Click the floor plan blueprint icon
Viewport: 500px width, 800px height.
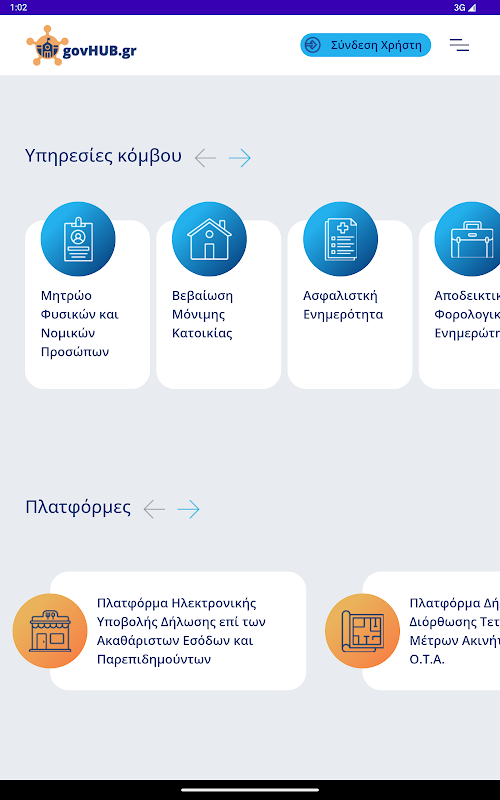click(x=362, y=631)
